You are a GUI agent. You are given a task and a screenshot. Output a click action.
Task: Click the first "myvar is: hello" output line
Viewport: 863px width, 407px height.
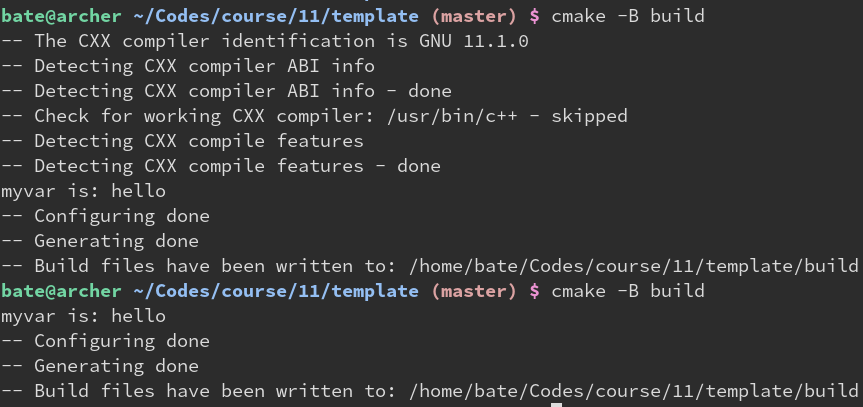(83, 191)
